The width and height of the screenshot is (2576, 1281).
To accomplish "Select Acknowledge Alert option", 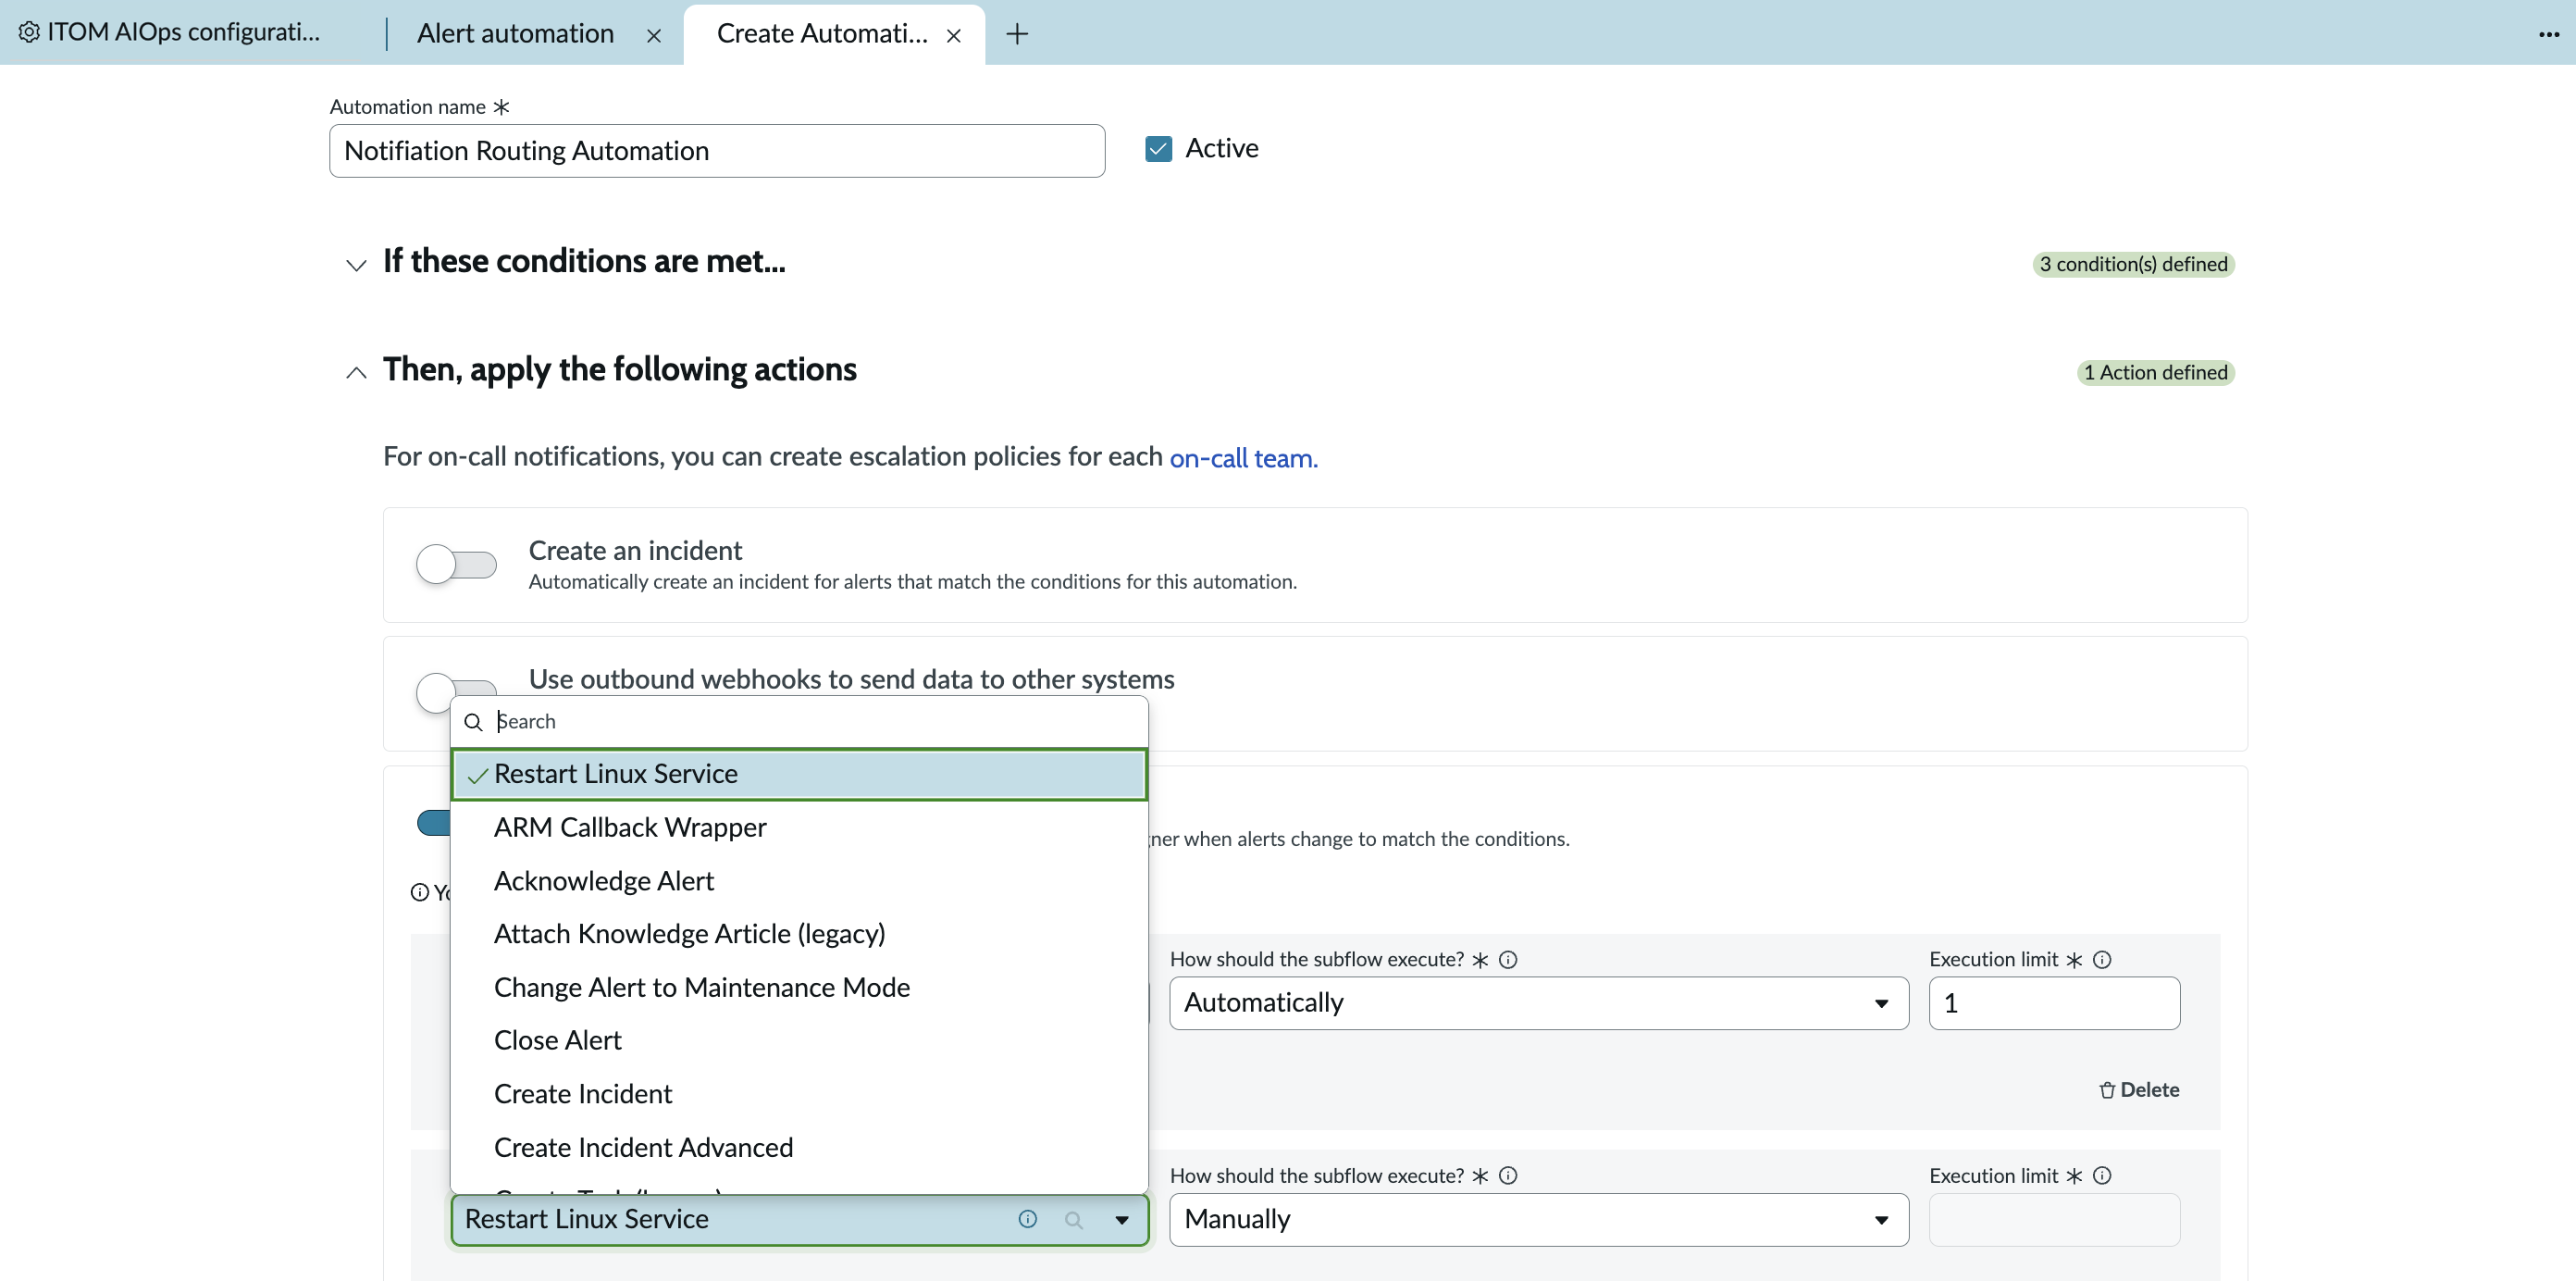I will [799, 880].
